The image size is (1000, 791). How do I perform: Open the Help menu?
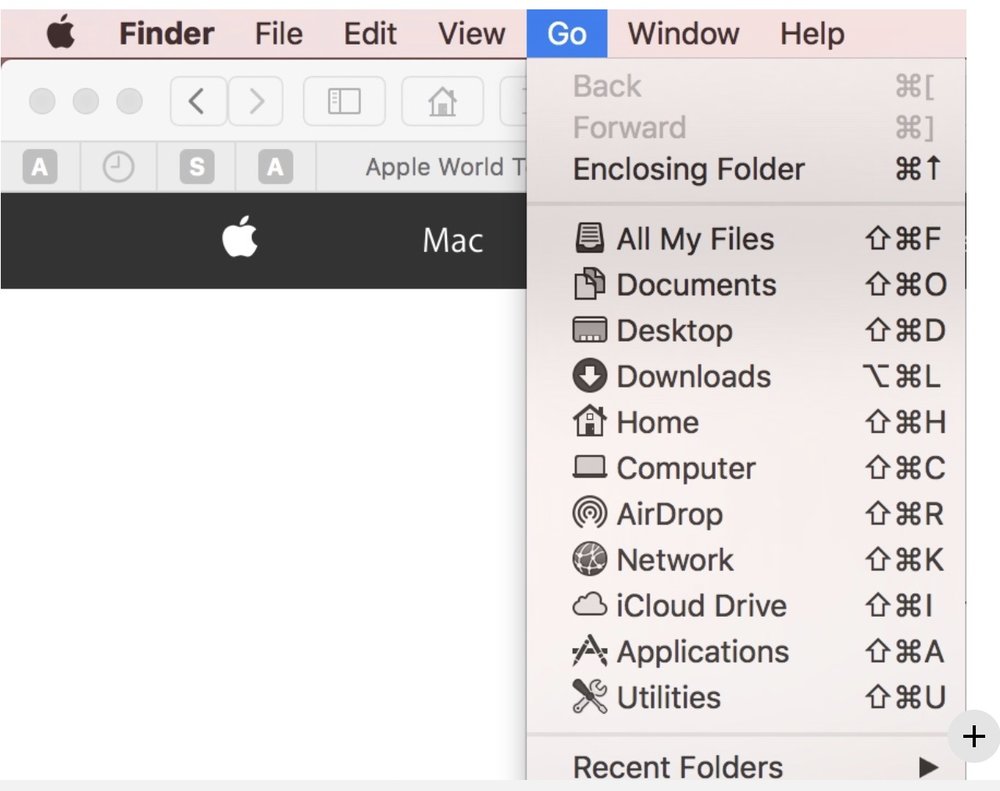[812, 33]
